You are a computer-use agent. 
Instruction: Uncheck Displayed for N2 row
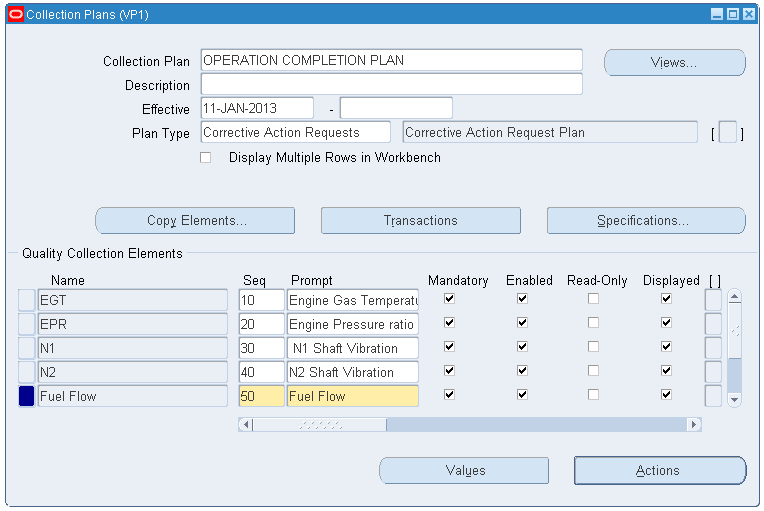pos(666,371)
